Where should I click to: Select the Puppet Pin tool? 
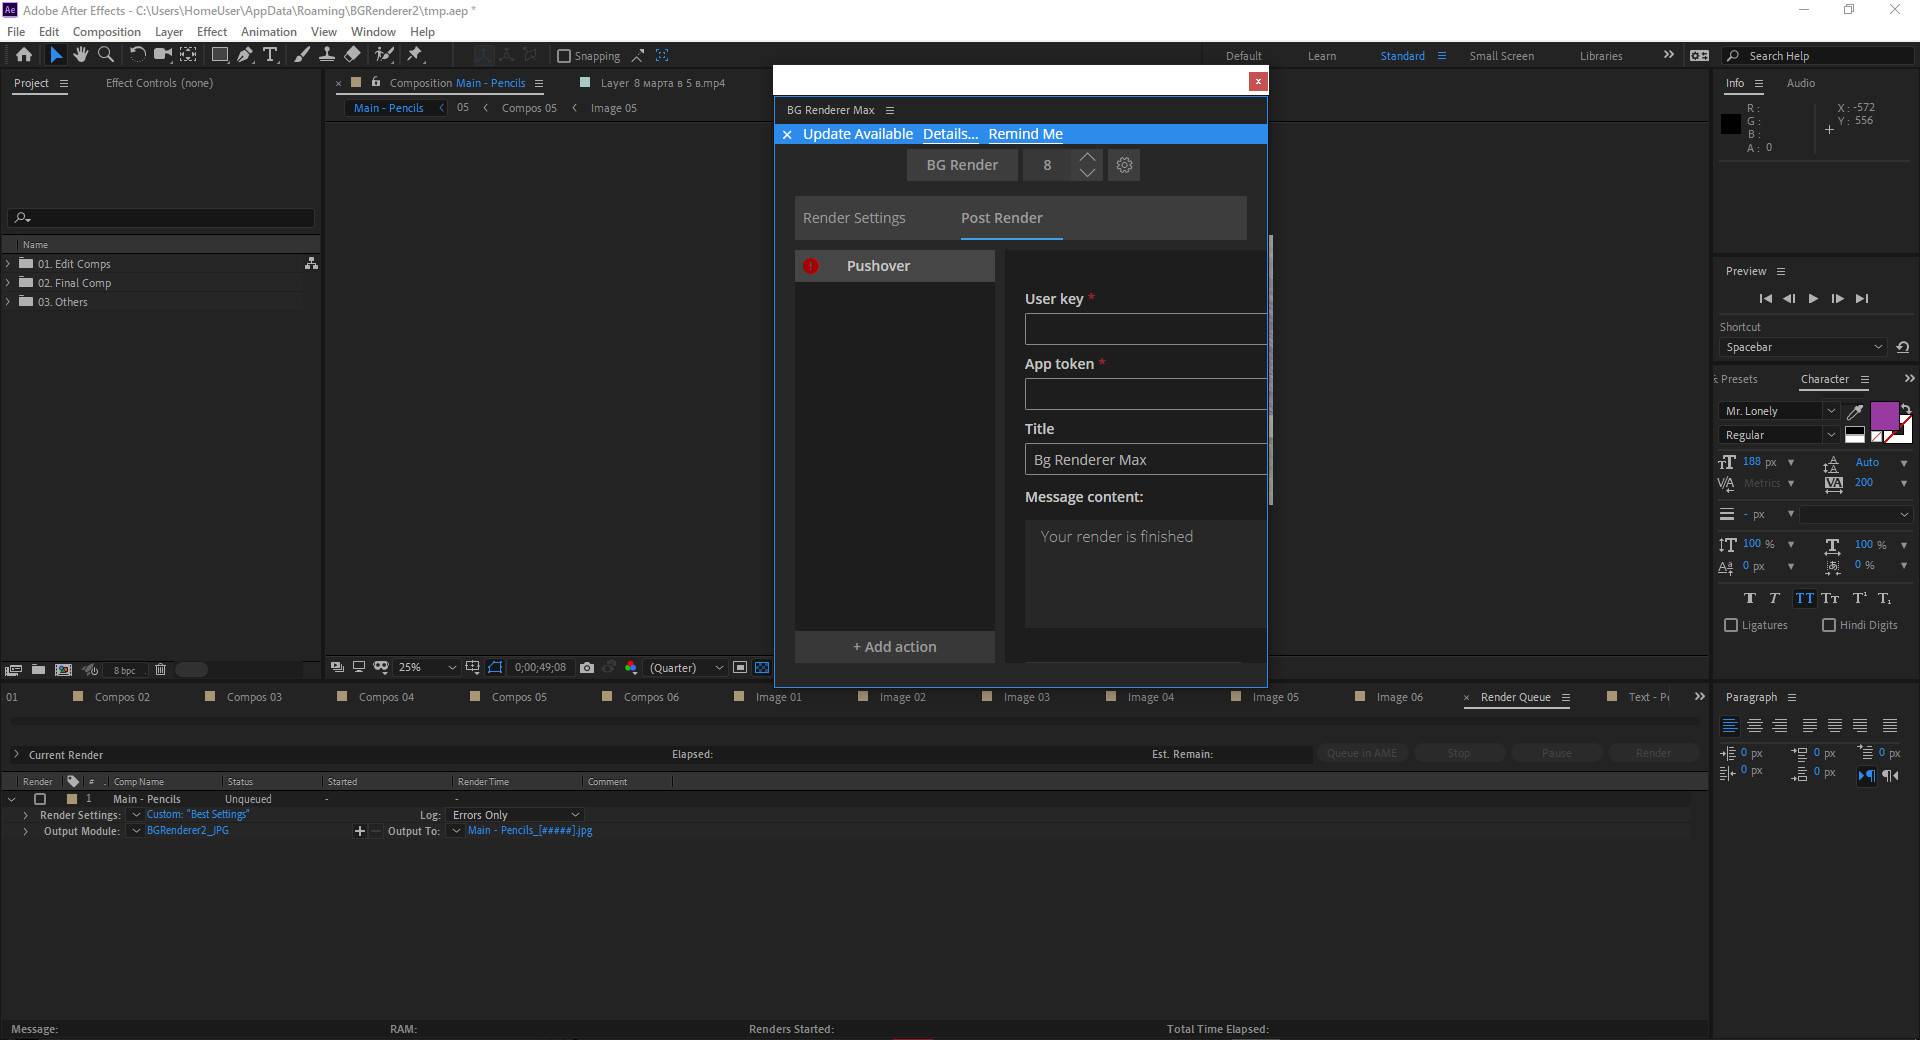coord(415,55)
